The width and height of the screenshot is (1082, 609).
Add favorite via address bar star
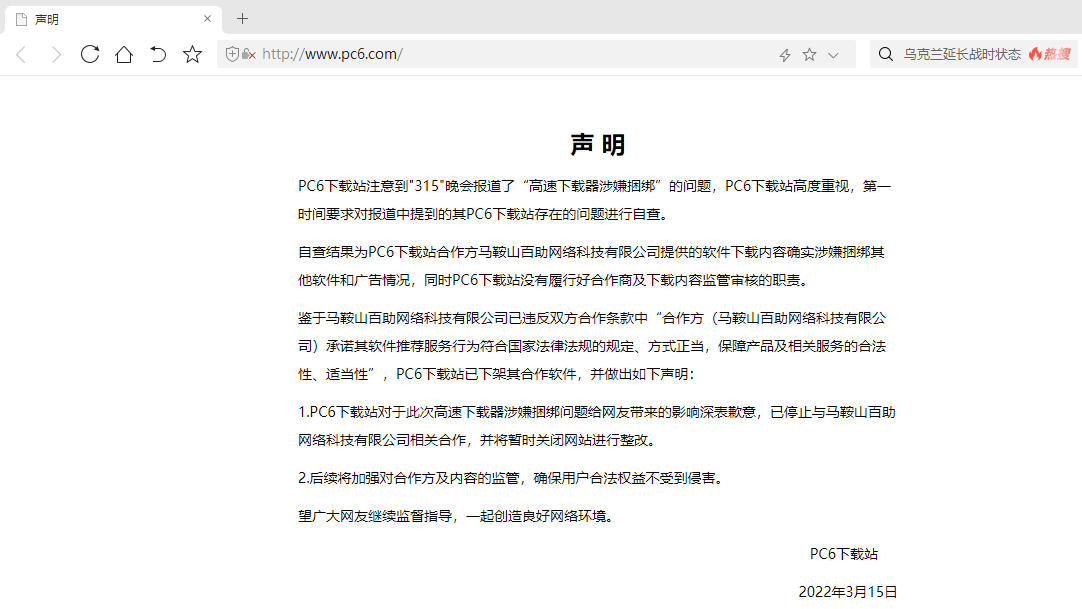point(809,54)
